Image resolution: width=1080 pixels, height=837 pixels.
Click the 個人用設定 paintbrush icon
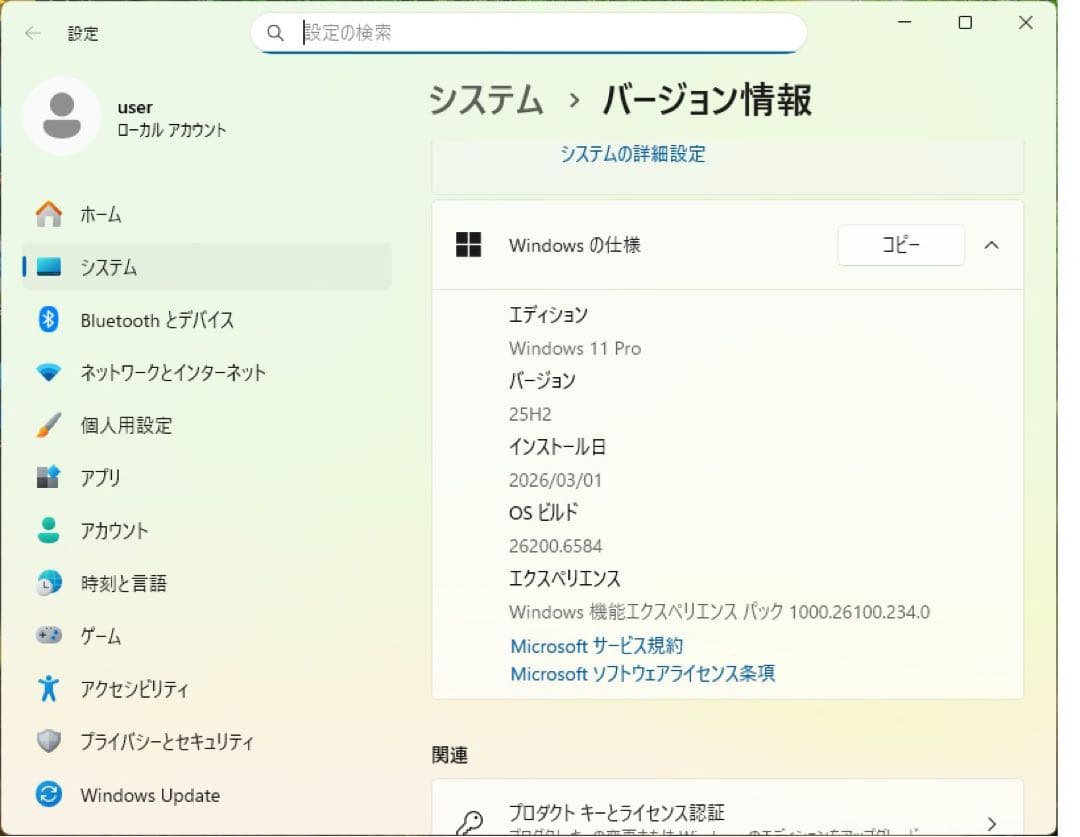point(48,425)
